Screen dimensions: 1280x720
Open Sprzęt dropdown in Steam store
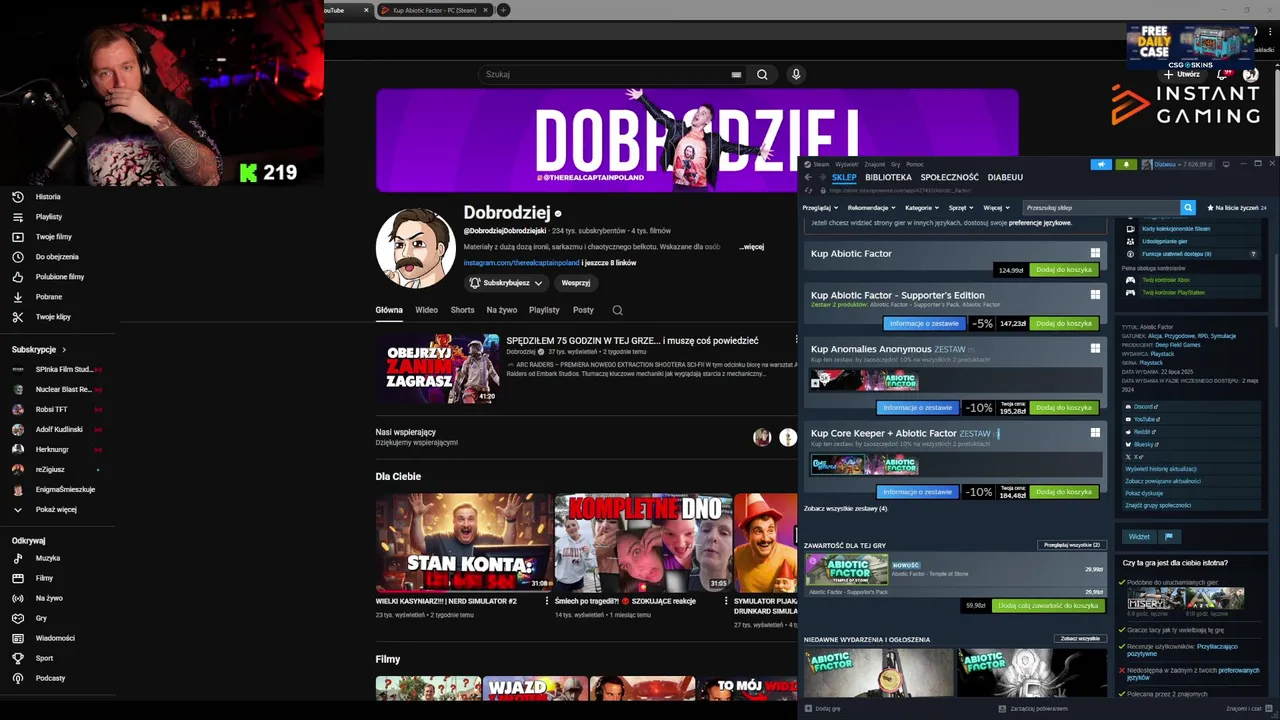(x=961, y=208)
